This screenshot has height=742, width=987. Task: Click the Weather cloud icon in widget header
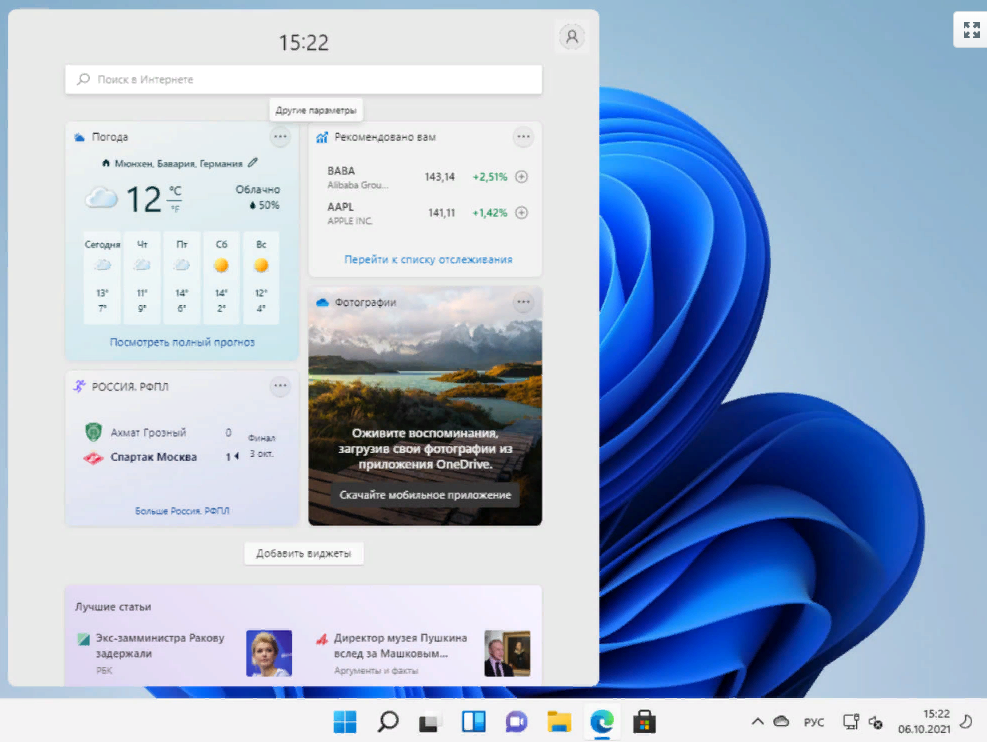click(79, 137)
